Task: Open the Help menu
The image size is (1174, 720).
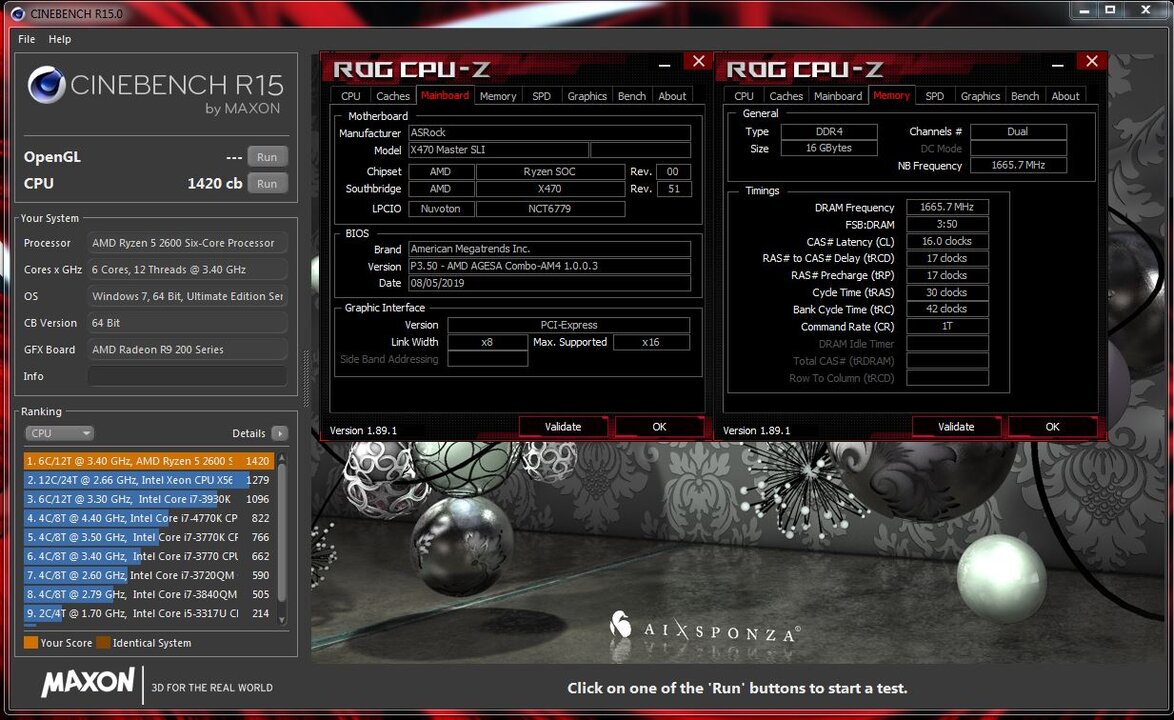Action: pos(60,39)
